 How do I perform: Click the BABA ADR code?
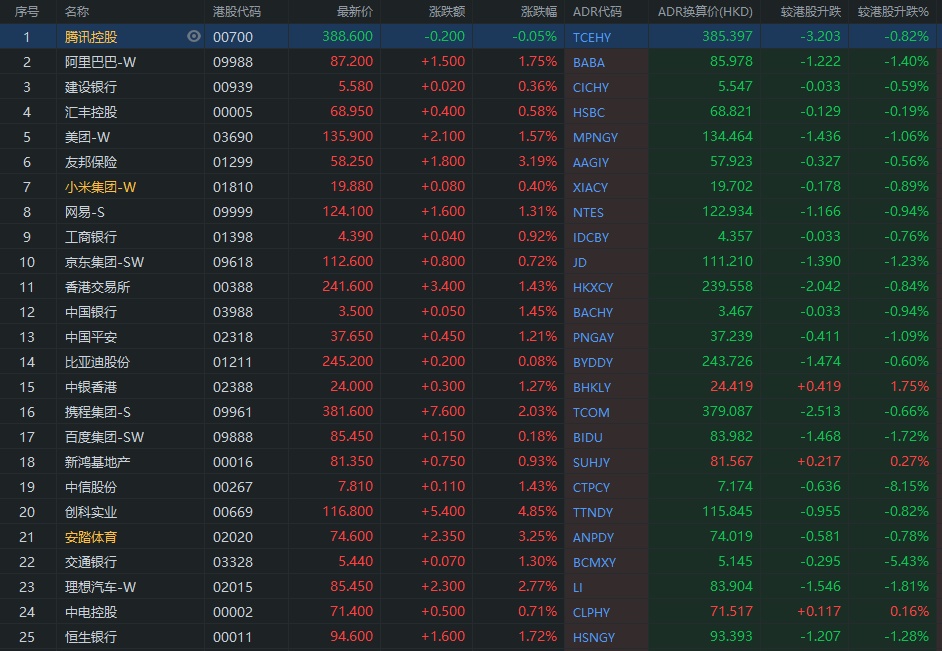588,62
